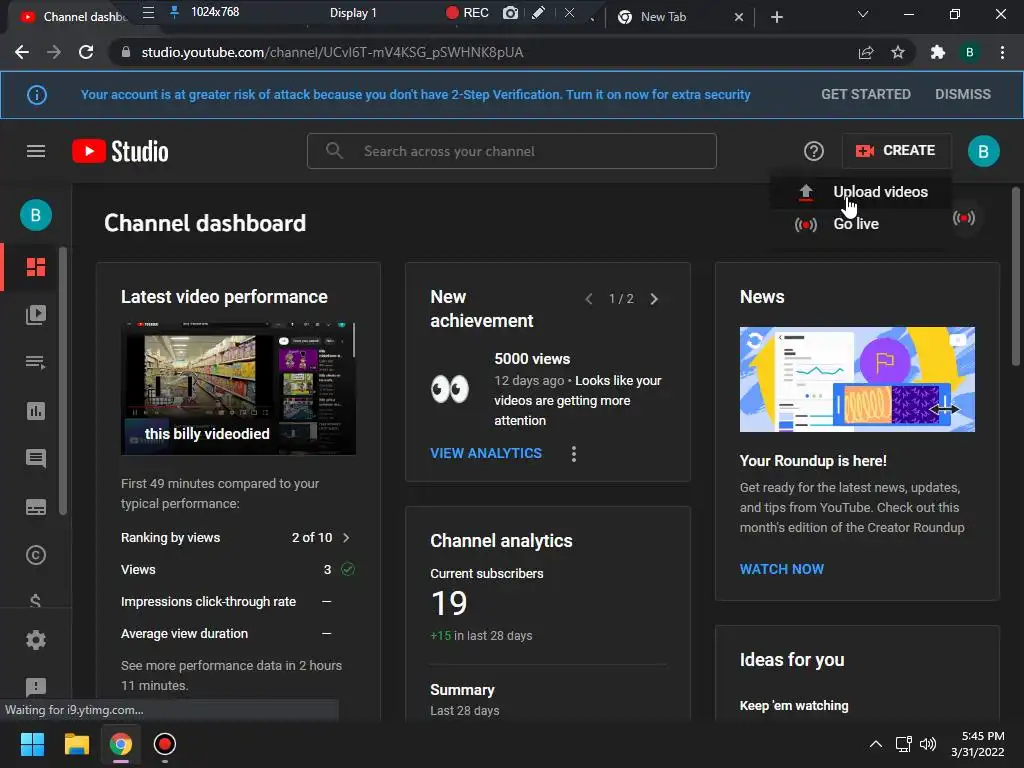Open the hamburger navigation menu in Studio
1024x768 pixels.
[36, 152]
